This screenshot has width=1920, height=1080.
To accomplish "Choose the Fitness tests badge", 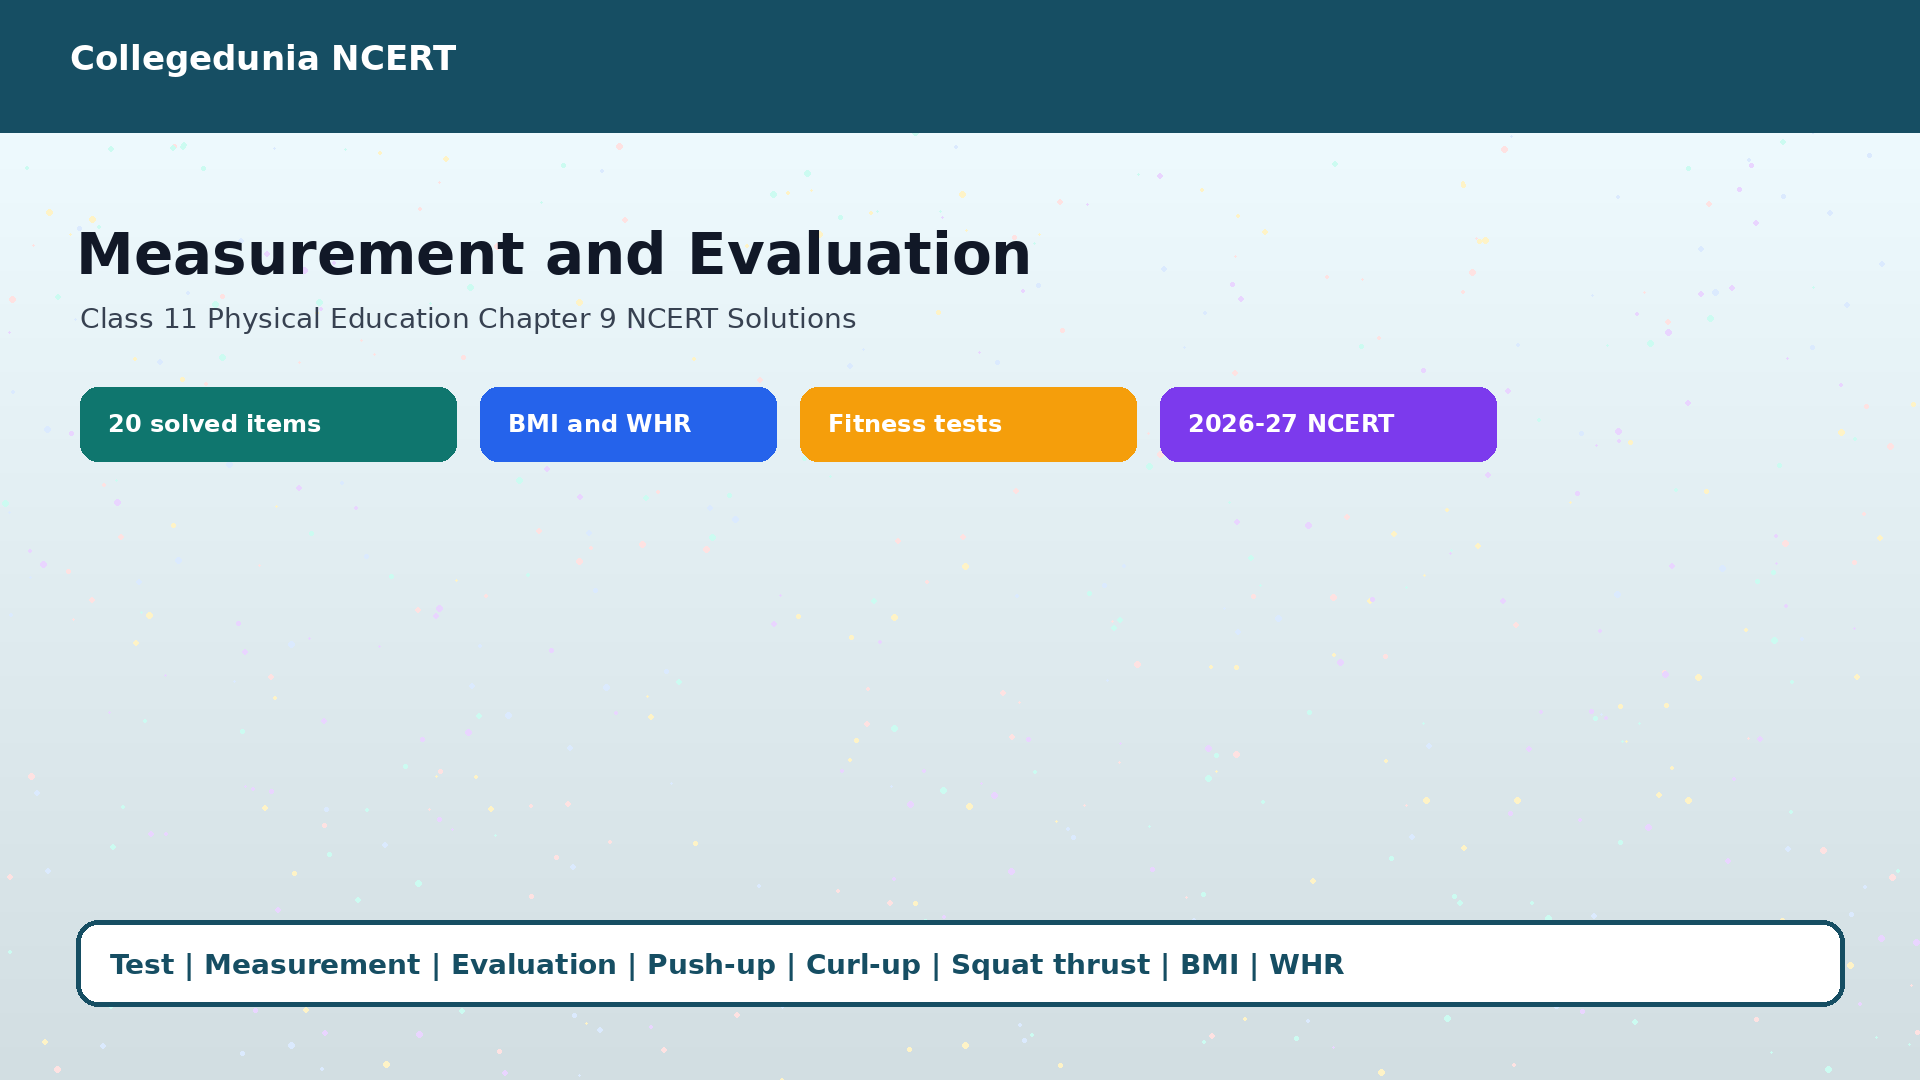I will pyautogui.click(x=968, y=424).
